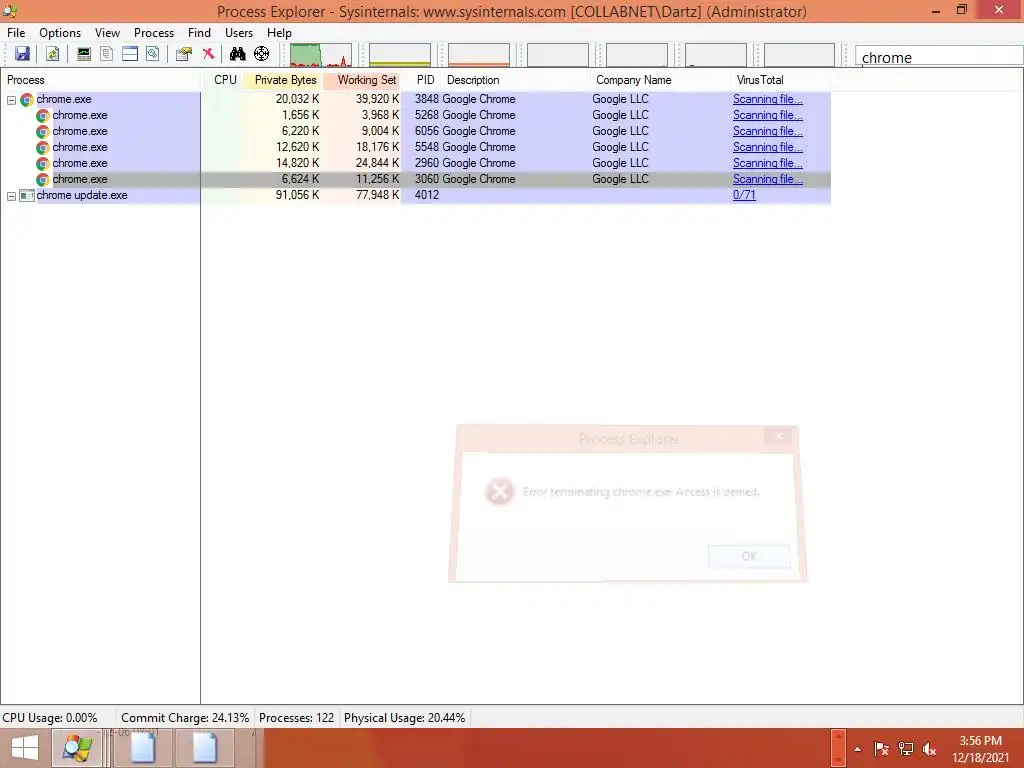Select the highlighted chrome.exe row, PID 3060
The height and width of the screenshot is (768, 1024).
(415, 179)
